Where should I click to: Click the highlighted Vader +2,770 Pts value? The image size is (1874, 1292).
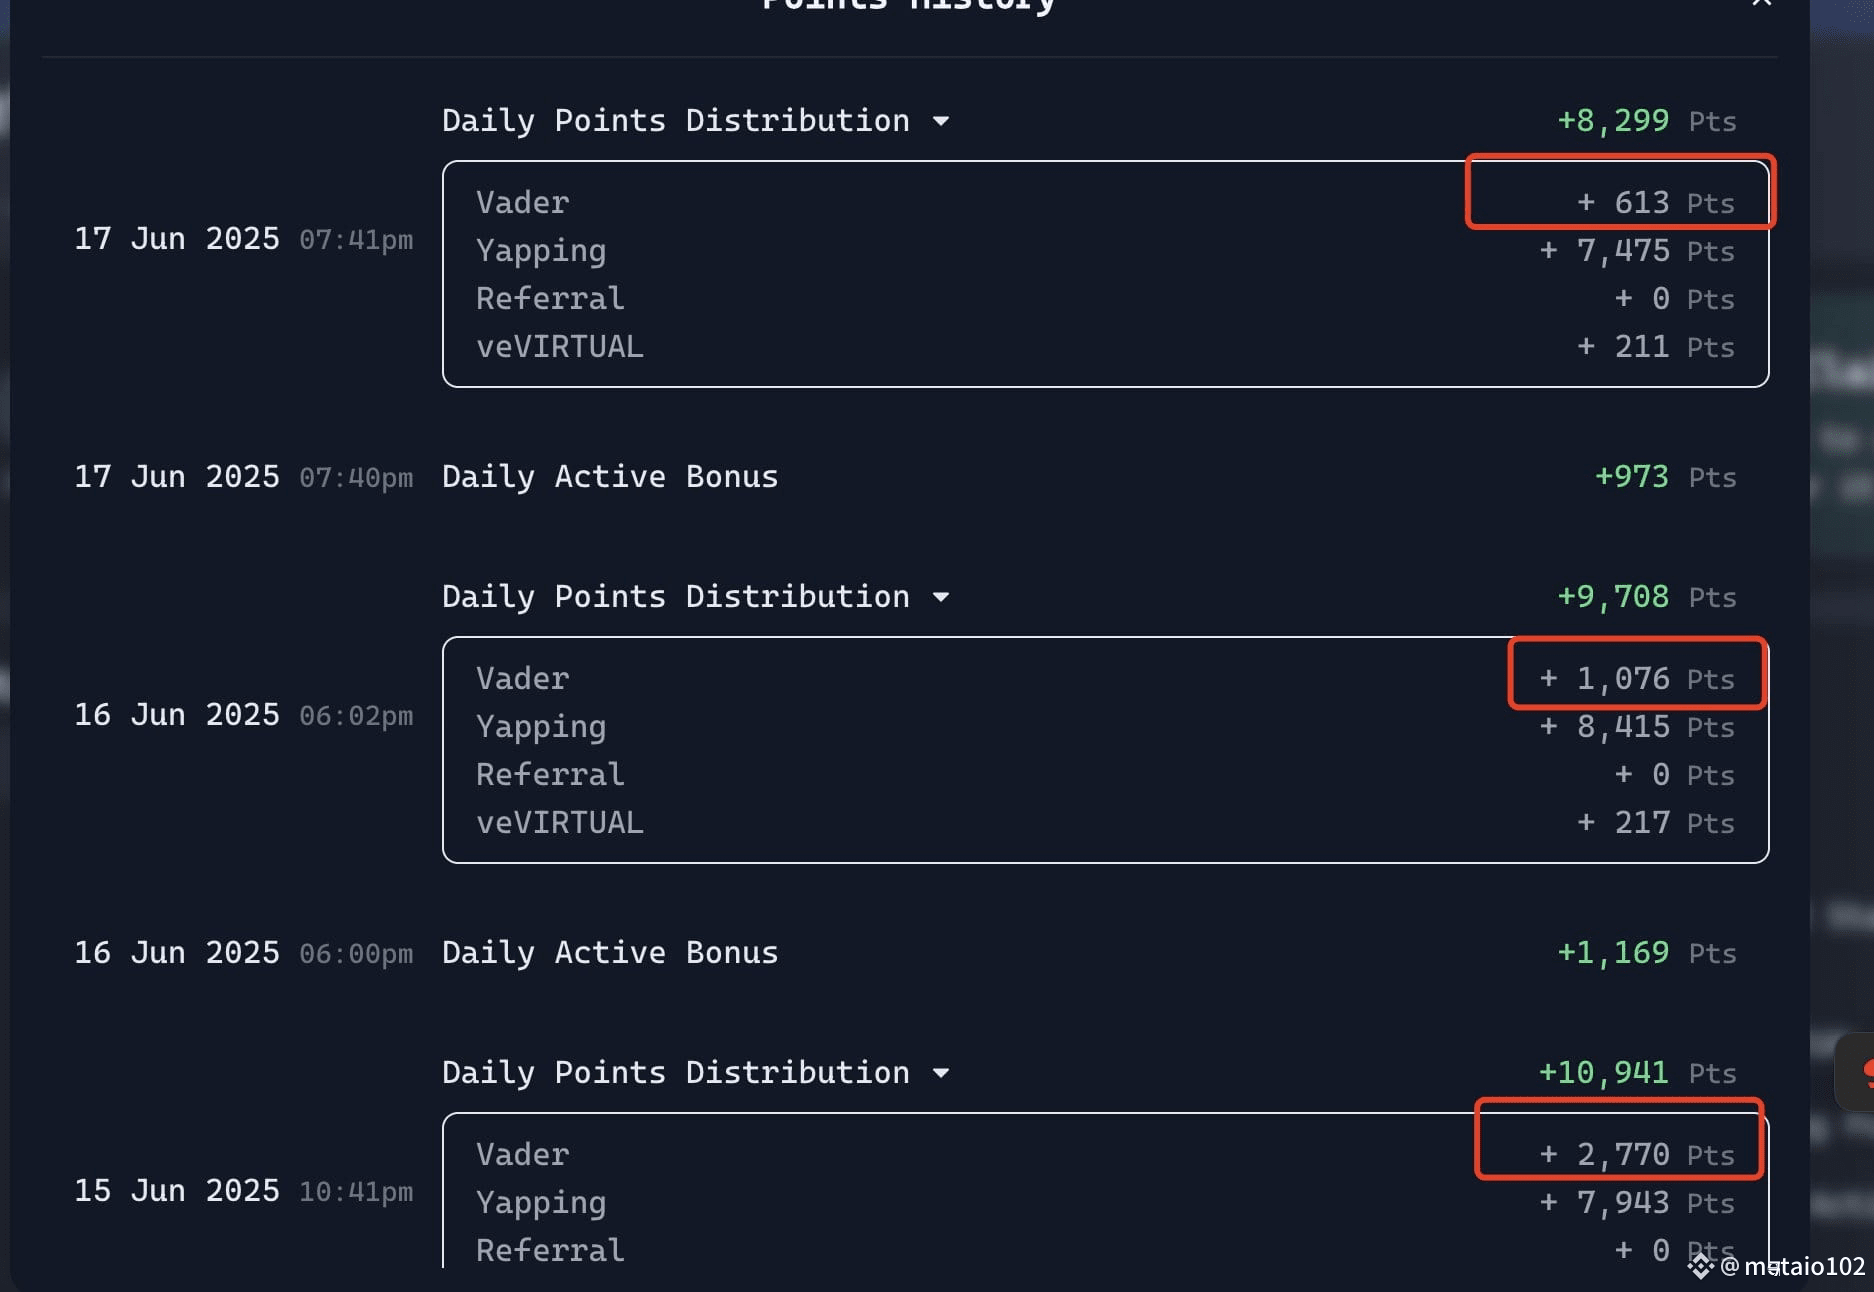coord(1637,1155)
